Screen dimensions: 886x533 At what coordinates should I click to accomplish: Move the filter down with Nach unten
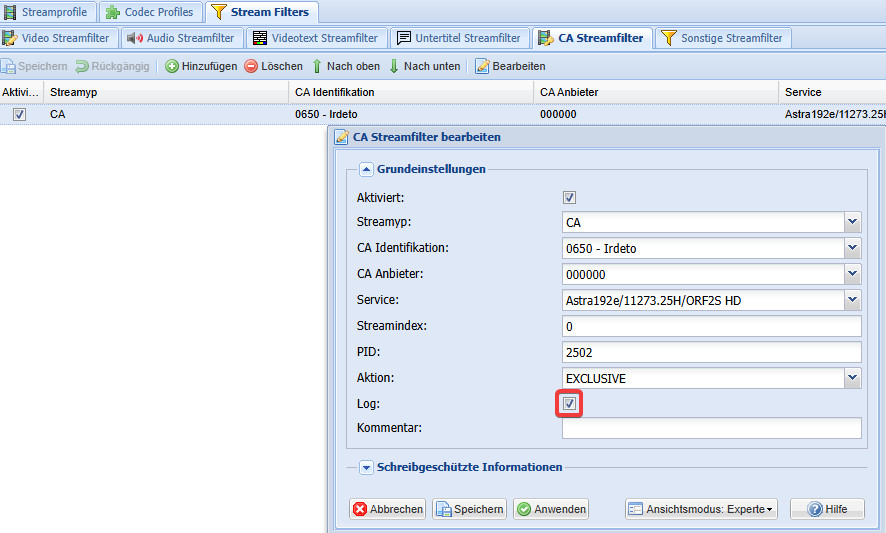point(394,66)
